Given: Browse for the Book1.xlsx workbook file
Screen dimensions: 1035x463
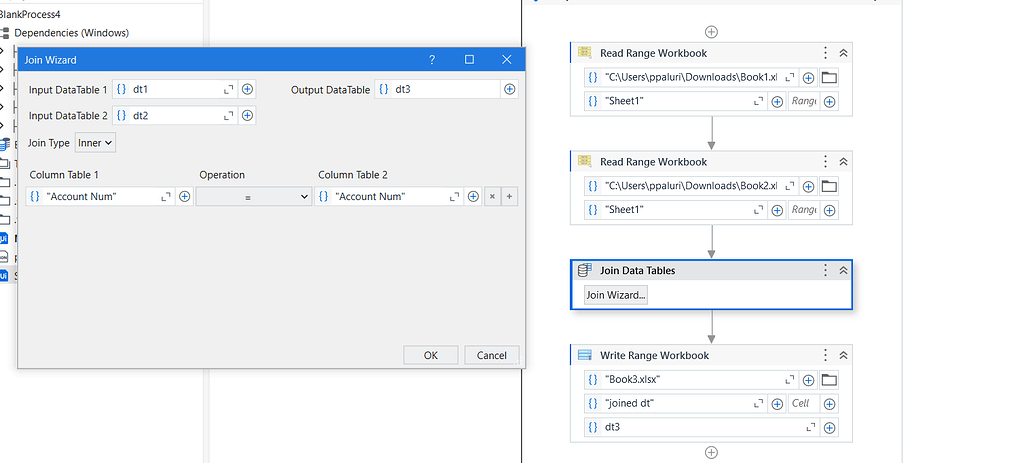Looking at the screenshot, I should coord(829,78).
